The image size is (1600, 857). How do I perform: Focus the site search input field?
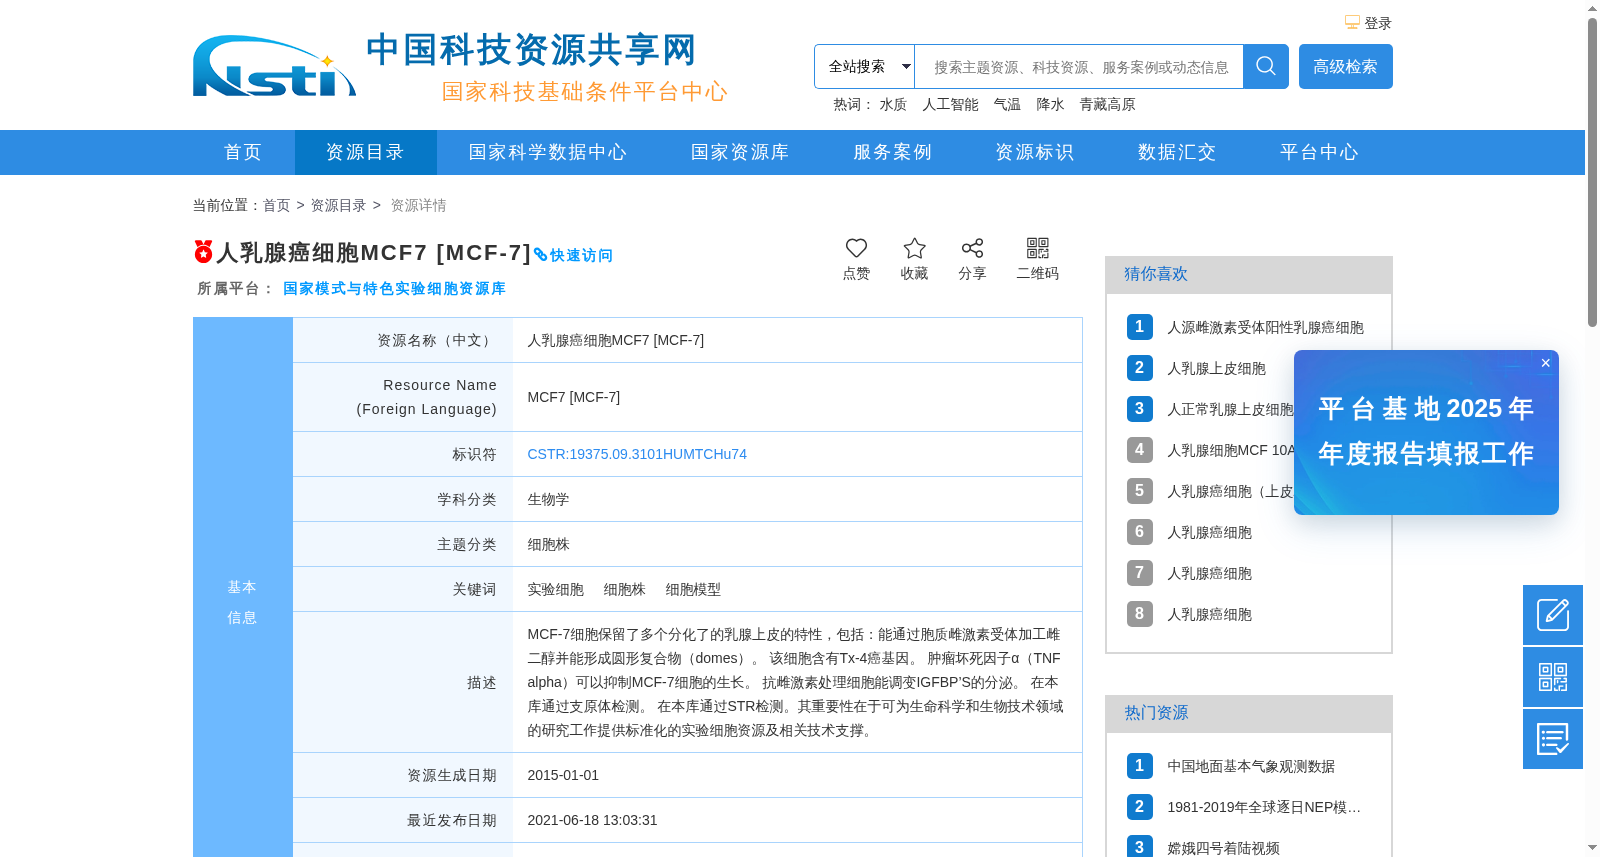1079,66
